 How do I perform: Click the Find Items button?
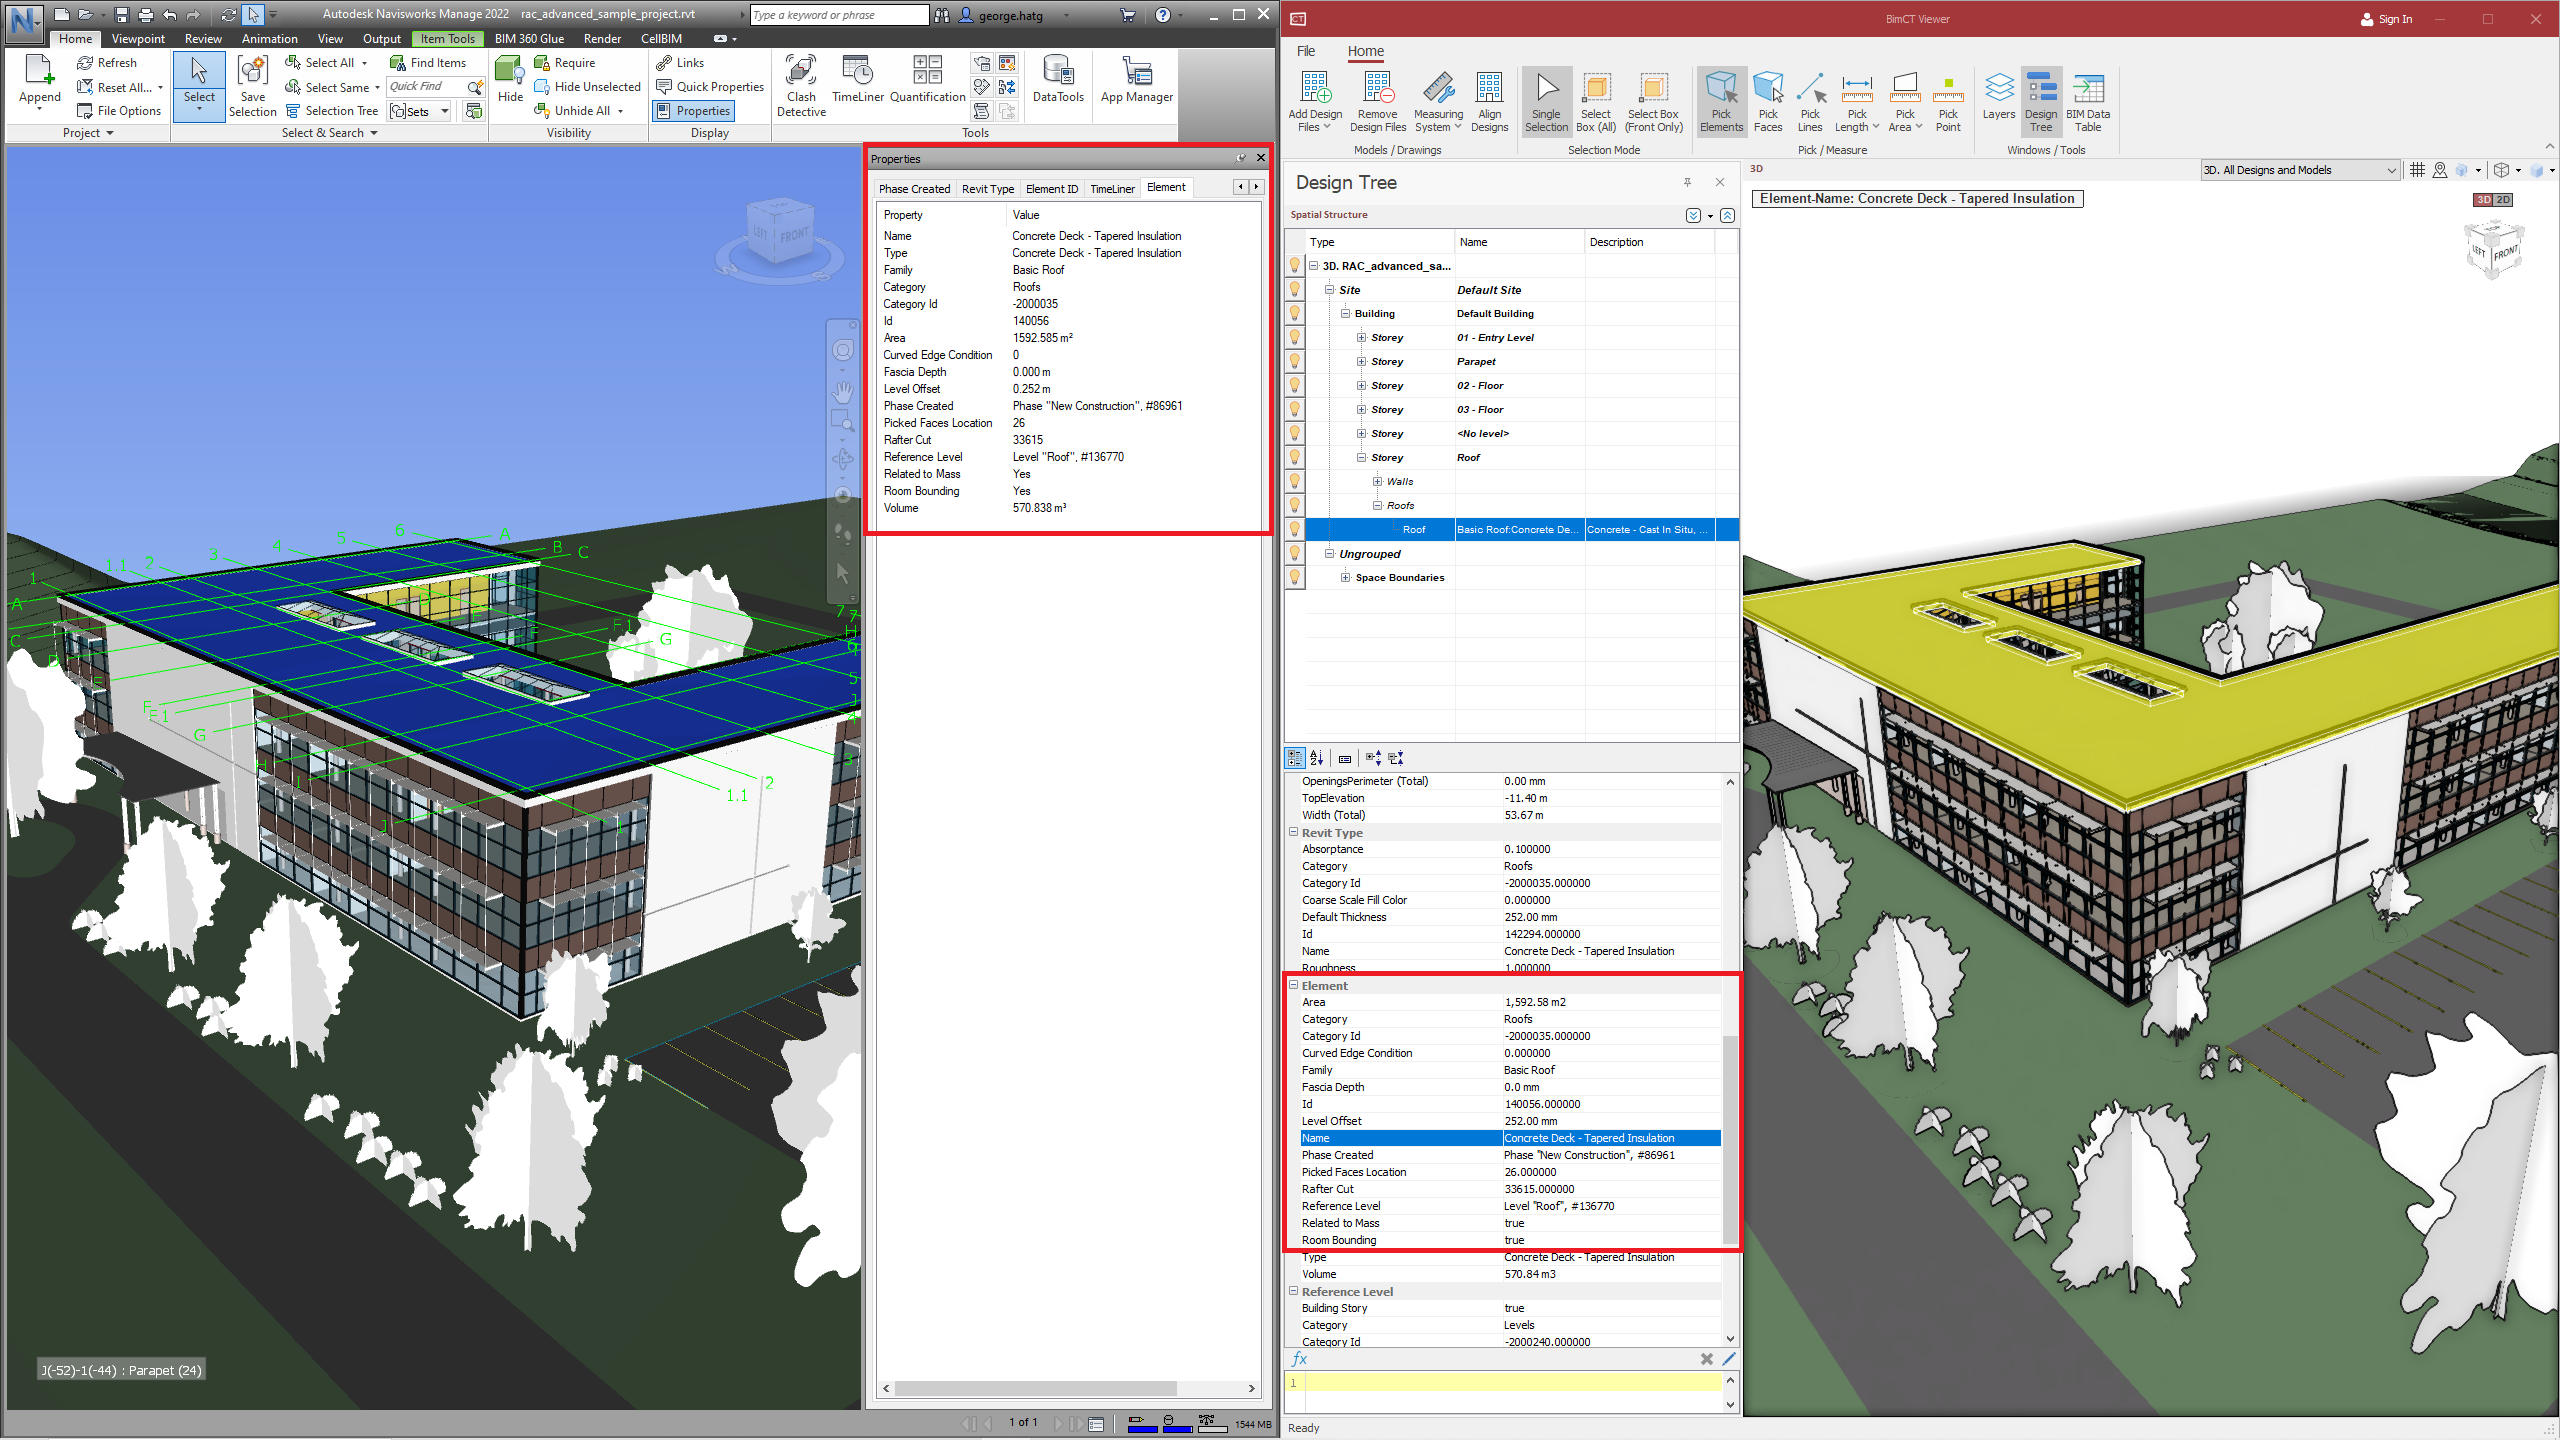tap(428, 63)
